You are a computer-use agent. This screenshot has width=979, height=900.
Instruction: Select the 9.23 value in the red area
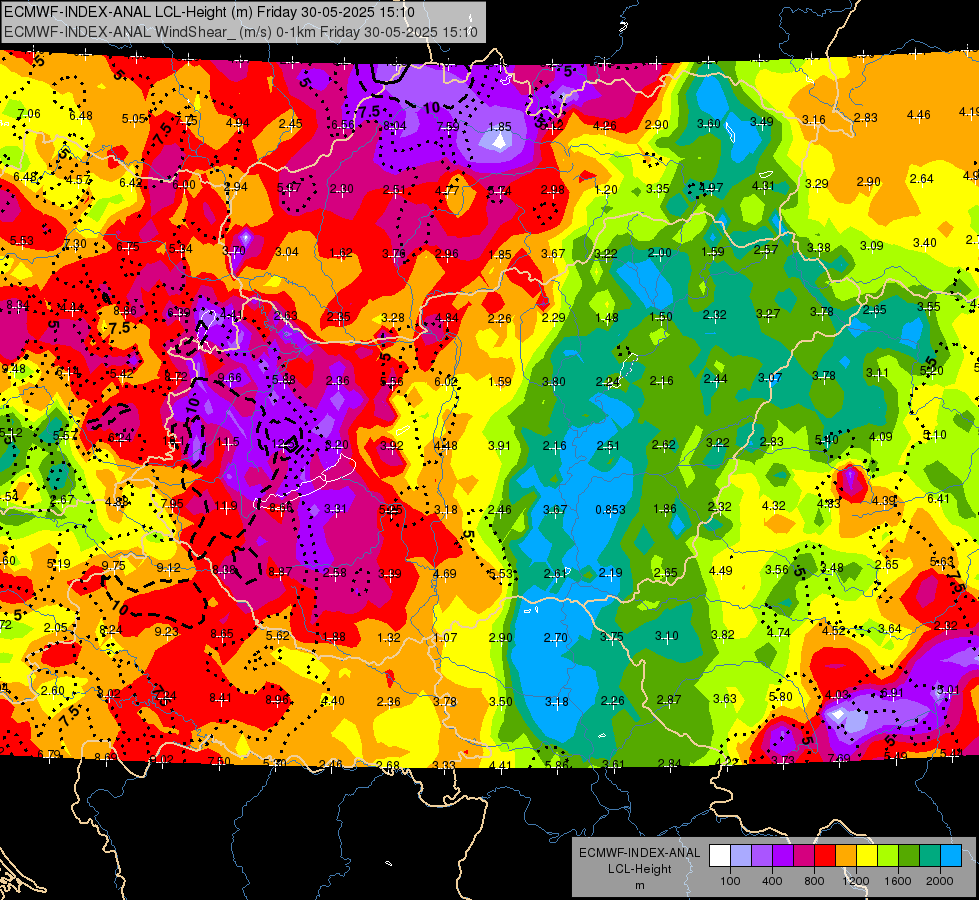tap(167, 631)
